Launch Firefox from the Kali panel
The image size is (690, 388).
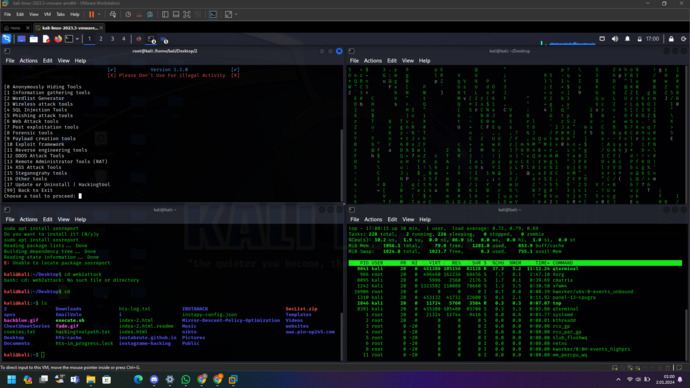58,39
